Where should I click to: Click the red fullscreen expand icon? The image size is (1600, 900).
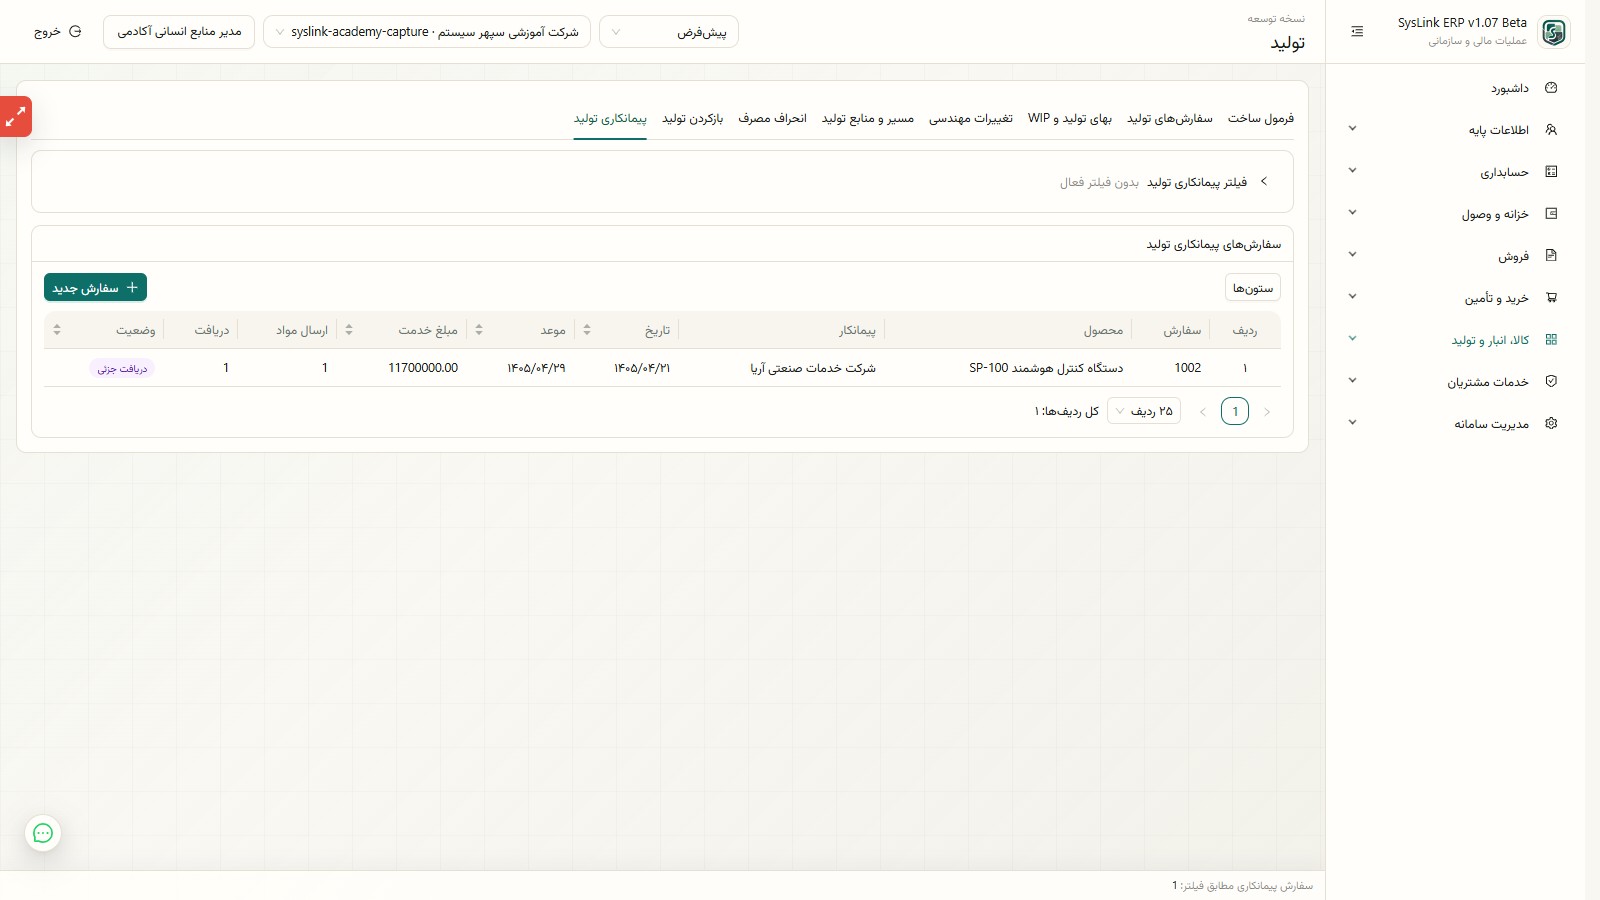[x=15, y=117]
